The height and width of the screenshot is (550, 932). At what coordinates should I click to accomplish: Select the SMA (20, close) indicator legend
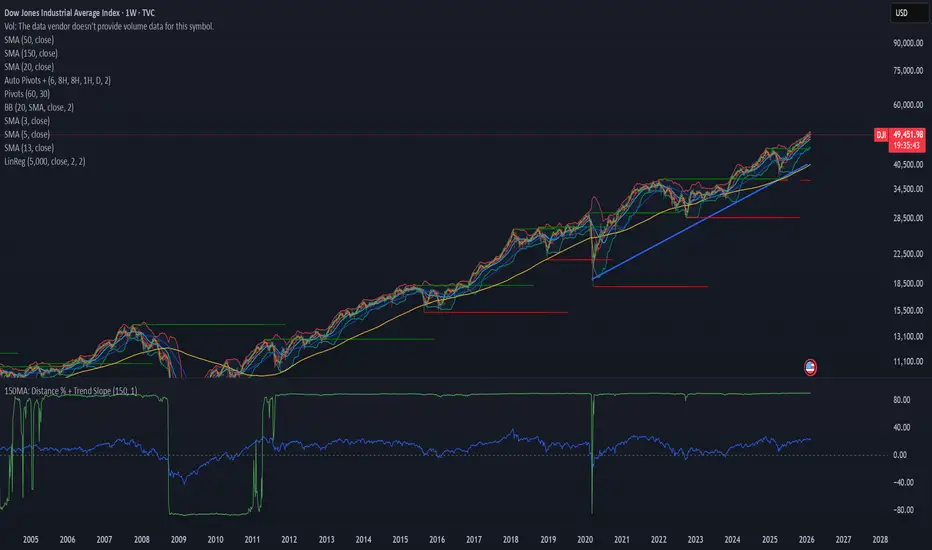pyautogui.click(x=29, y=67)
